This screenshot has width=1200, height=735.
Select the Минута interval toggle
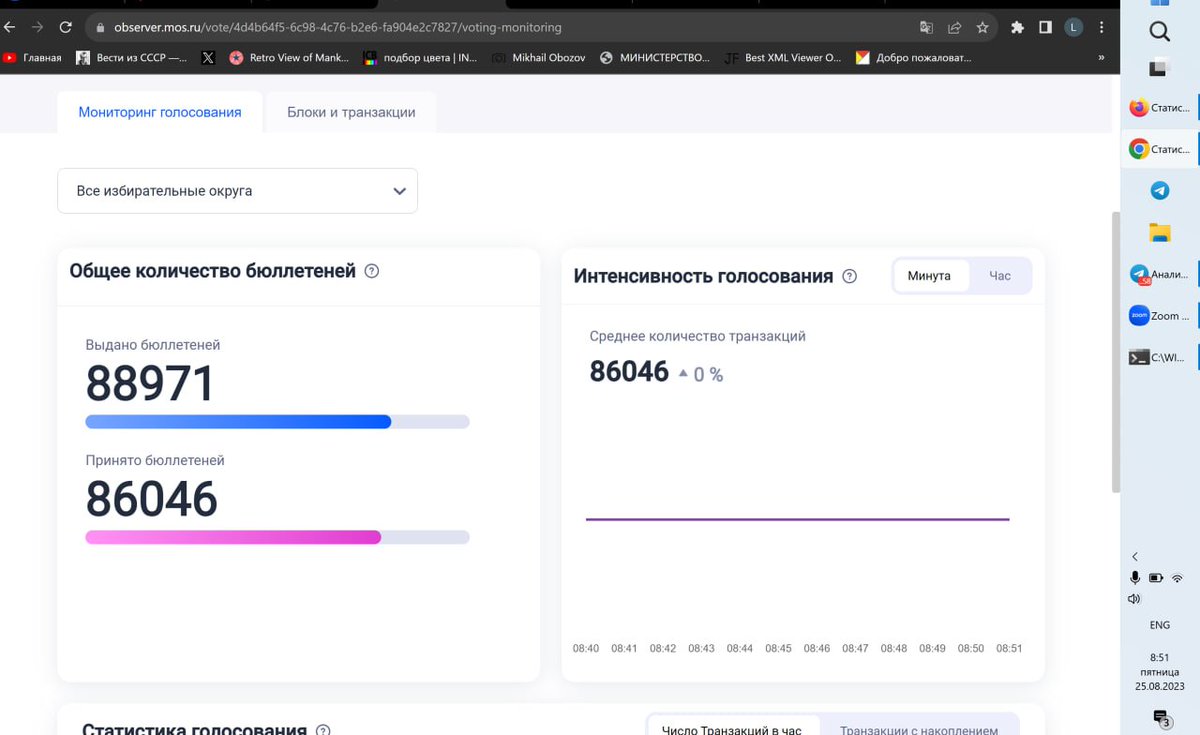coord(929,276)
